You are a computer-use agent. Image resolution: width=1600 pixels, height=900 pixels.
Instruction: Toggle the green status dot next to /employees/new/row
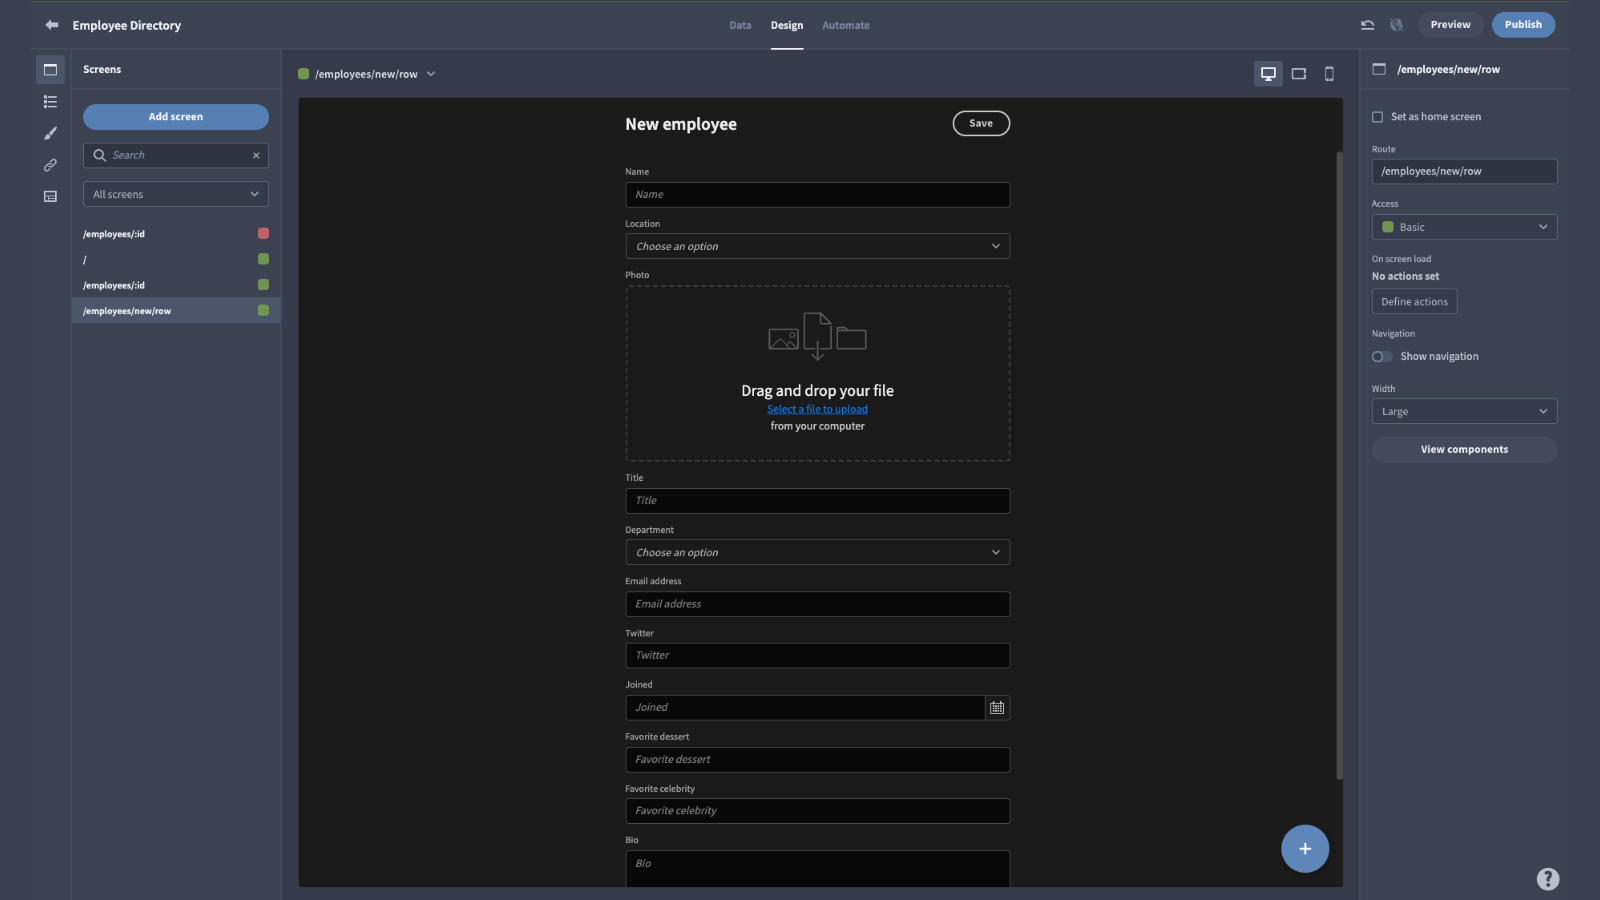263,310
